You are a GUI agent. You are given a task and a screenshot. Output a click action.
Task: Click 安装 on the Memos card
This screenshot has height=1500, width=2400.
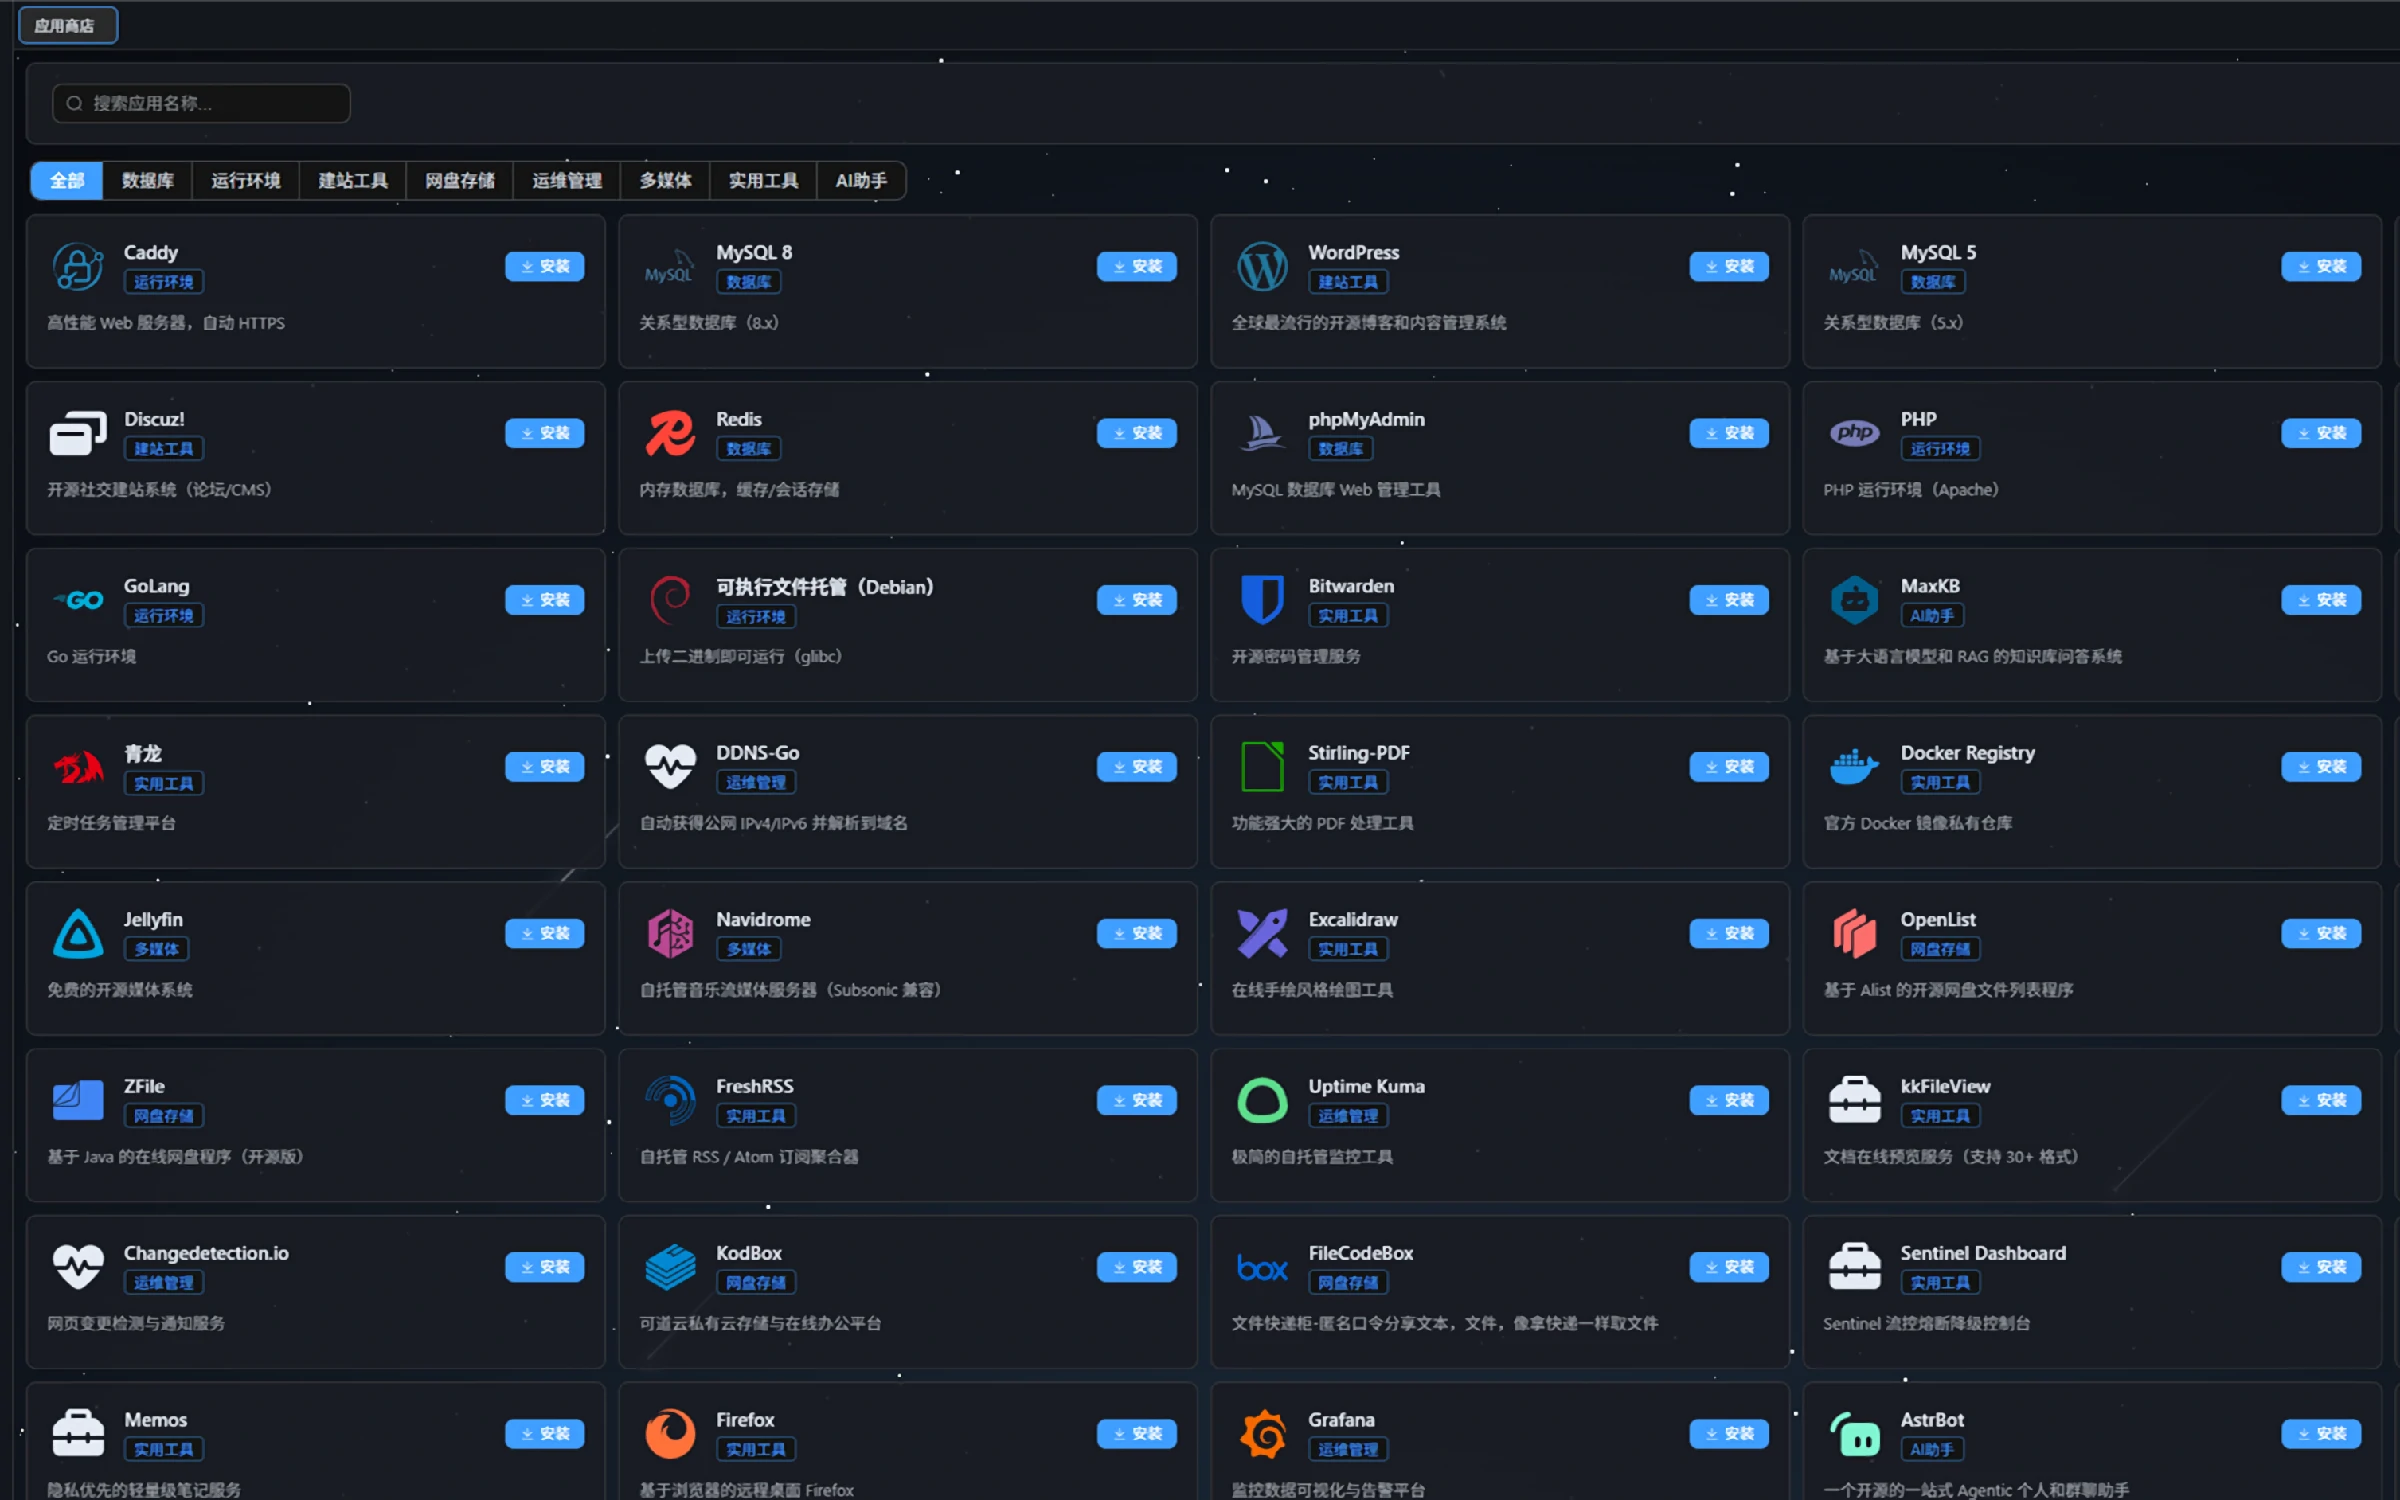545,1435
